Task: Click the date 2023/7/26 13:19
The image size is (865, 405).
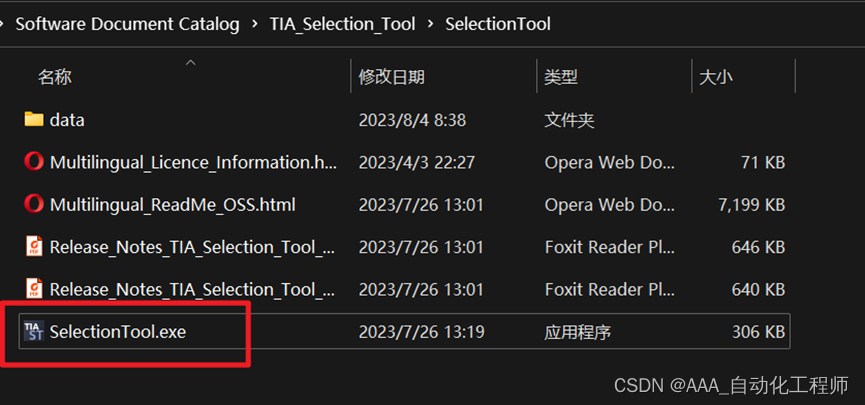Action: tap(421, 332)
